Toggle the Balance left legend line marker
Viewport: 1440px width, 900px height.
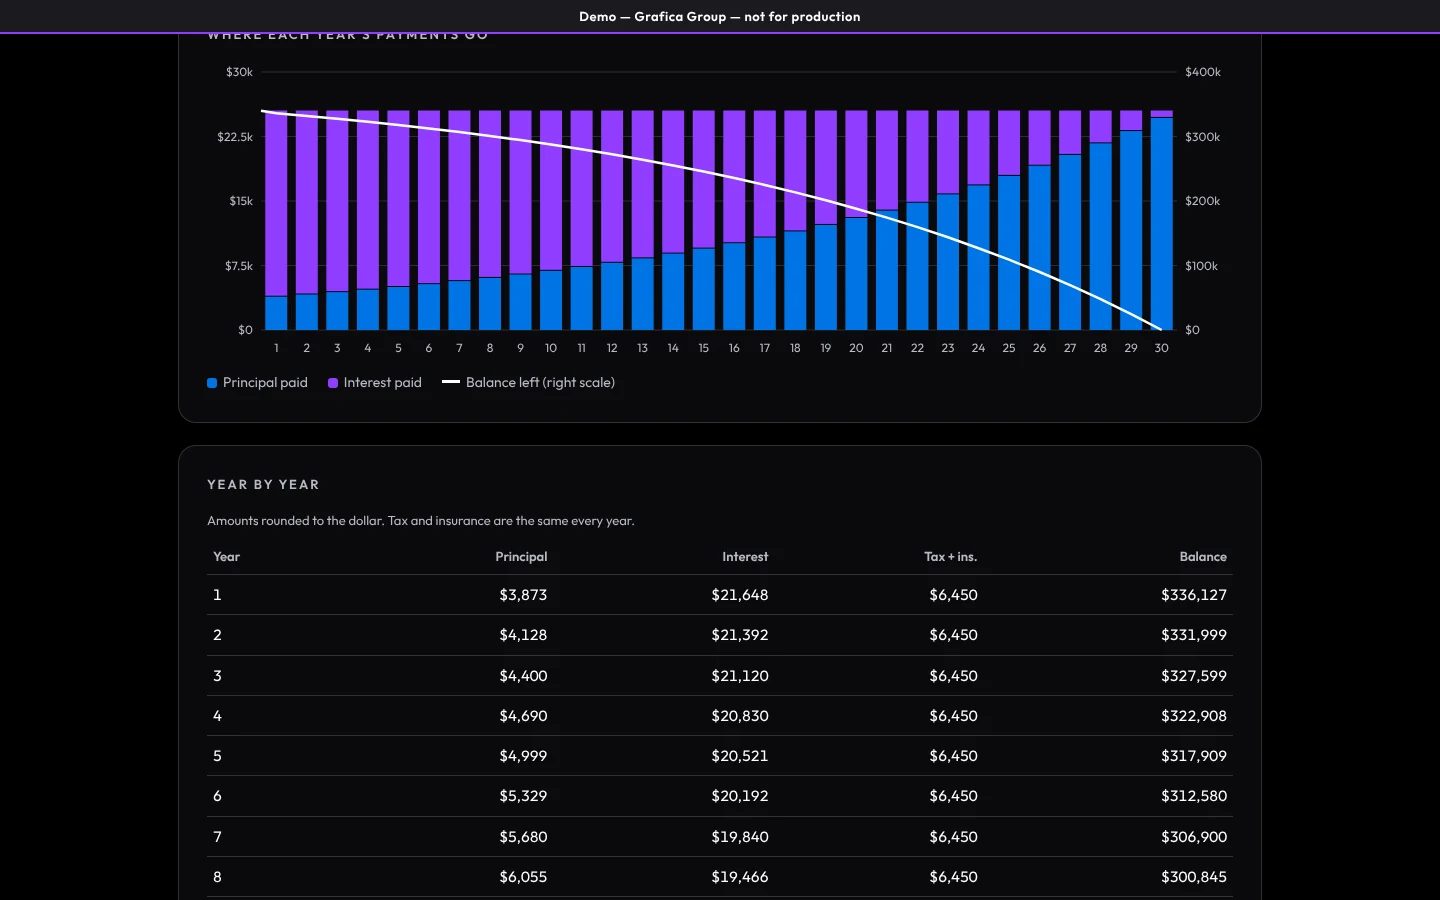[451, 382]
